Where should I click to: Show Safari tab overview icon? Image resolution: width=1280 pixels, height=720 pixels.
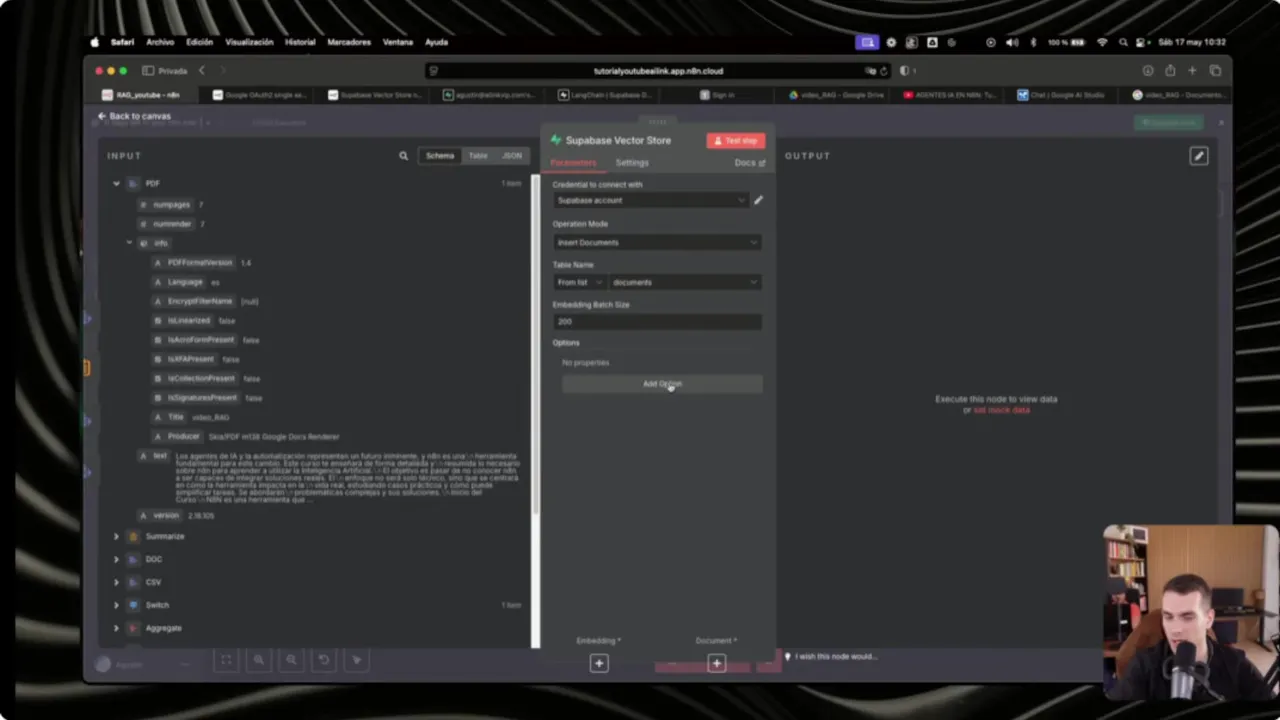point(1215,71)
